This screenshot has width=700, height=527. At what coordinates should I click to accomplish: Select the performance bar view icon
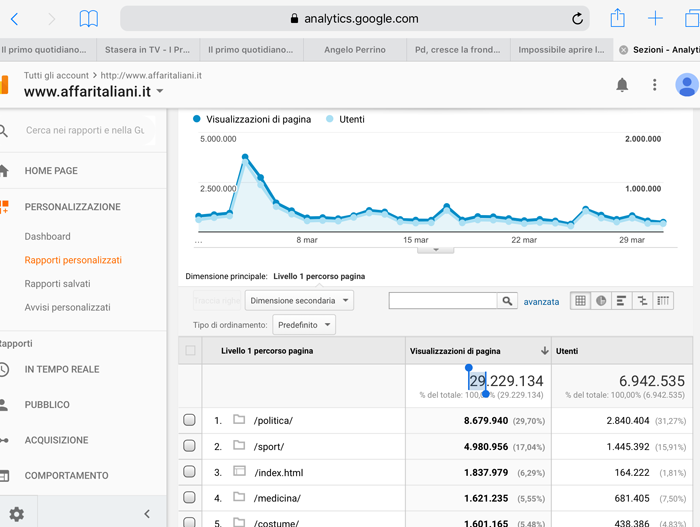coord(621,301)
